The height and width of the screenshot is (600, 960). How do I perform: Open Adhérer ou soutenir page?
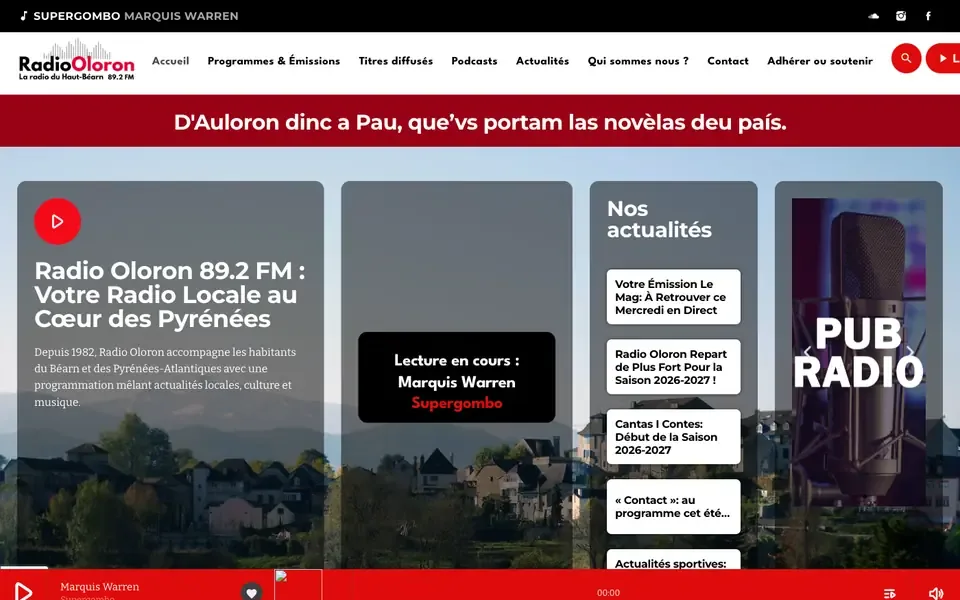point(820,61)
